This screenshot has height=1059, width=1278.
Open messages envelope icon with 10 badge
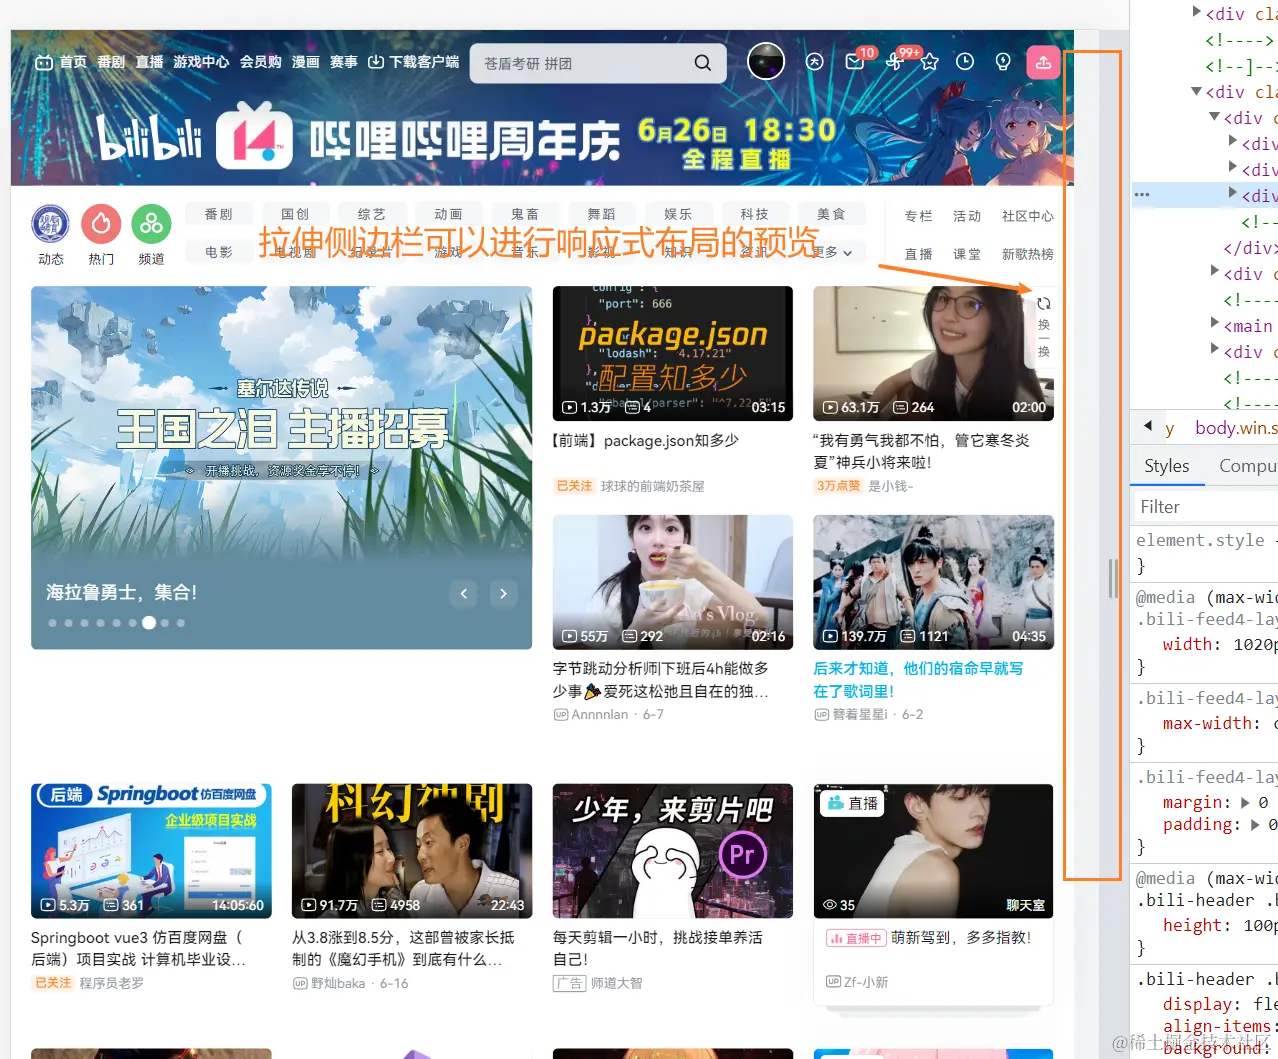[x=855, y=62]
